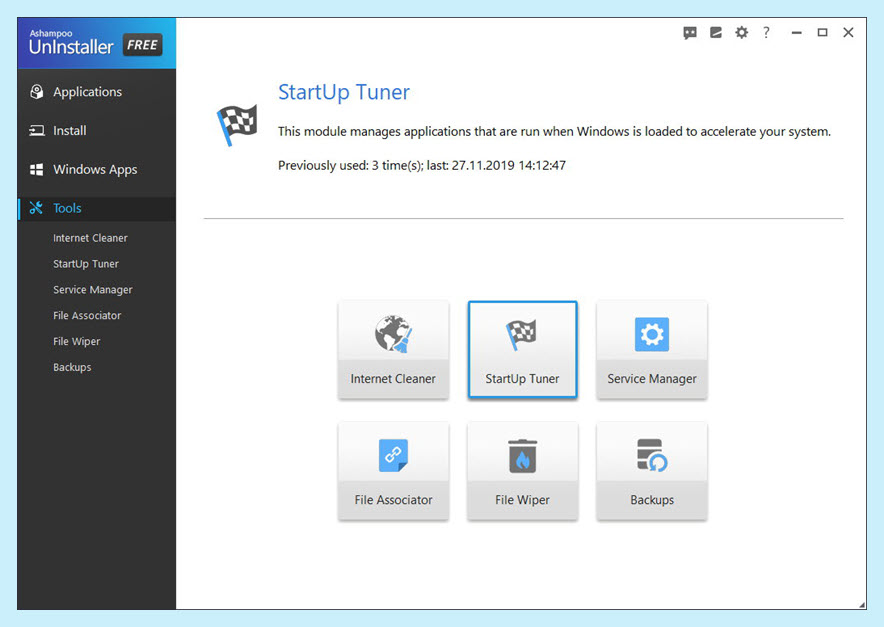Viewport: 884px width, 627px height.
Task: Minimize the Ashampoo UnInstaller window
Action: pos(797,33)
